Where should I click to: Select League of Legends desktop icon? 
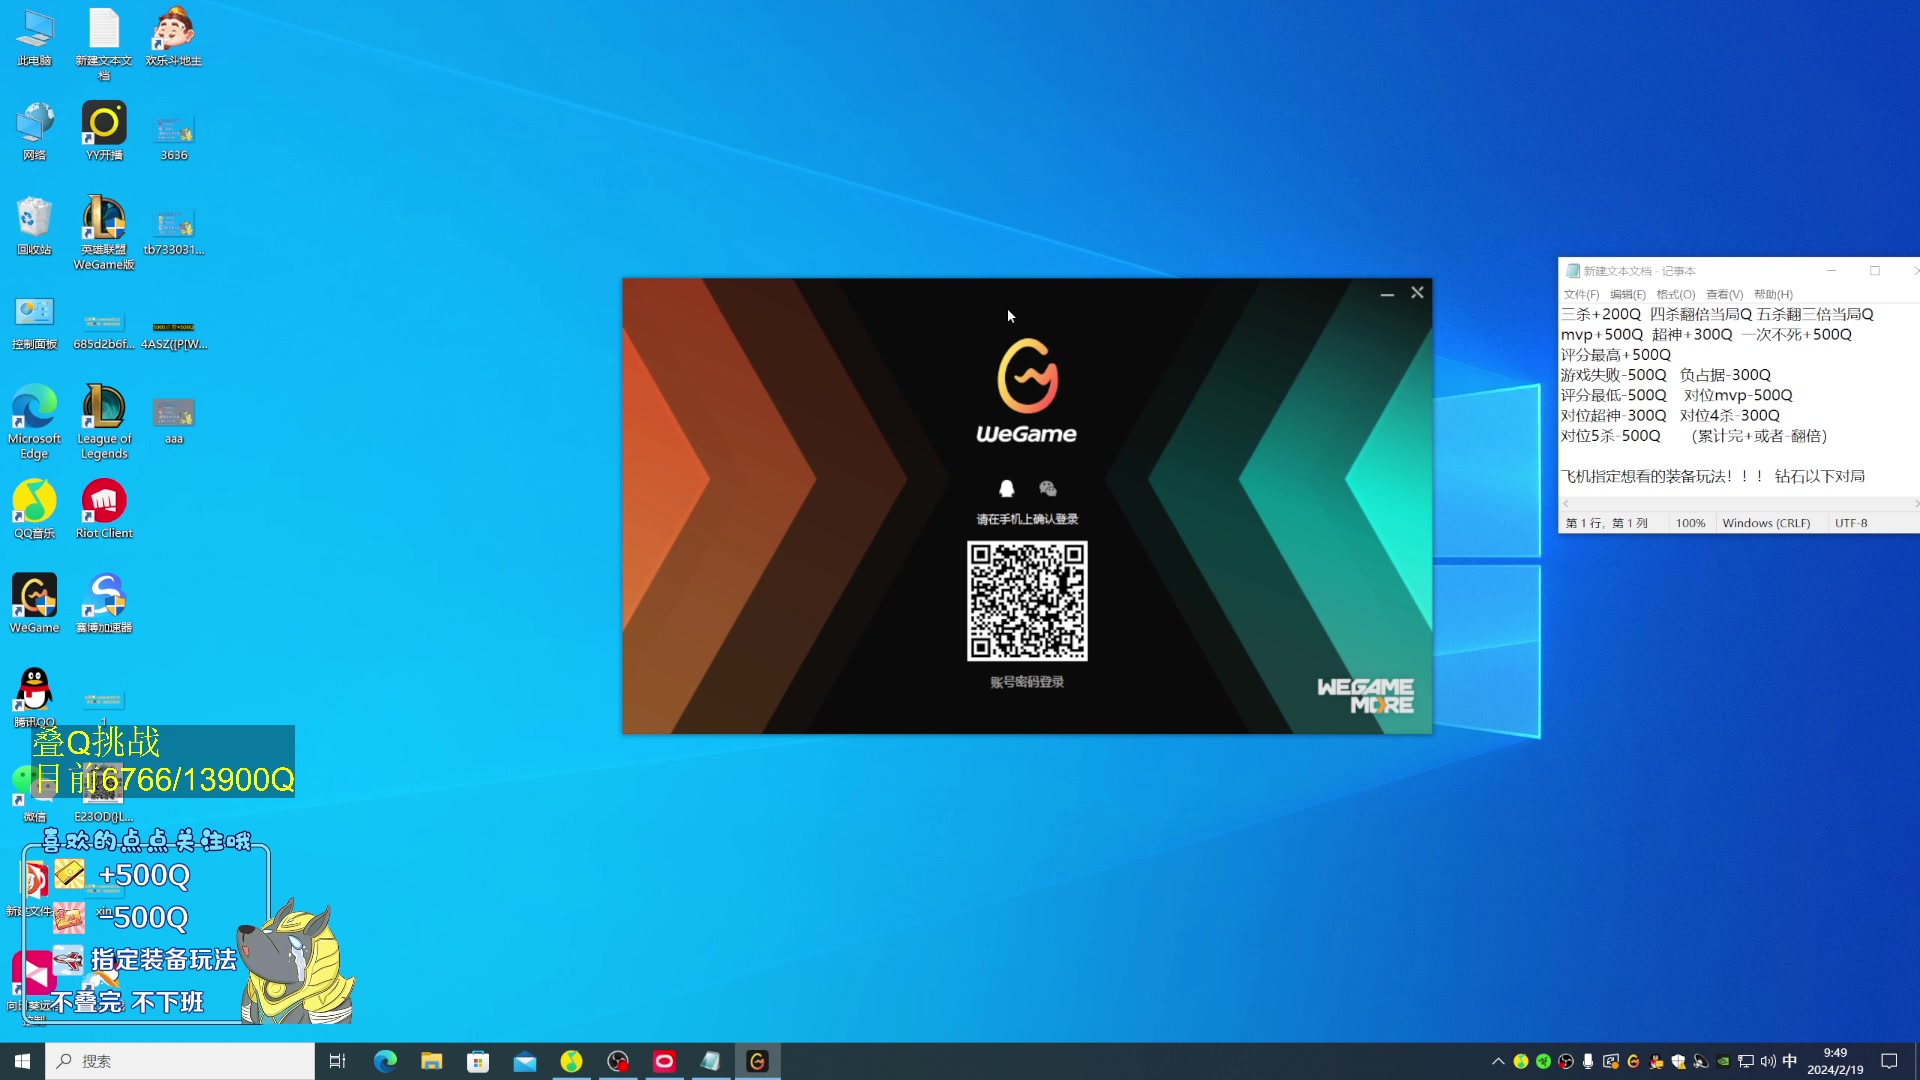(x=104, y=422)
